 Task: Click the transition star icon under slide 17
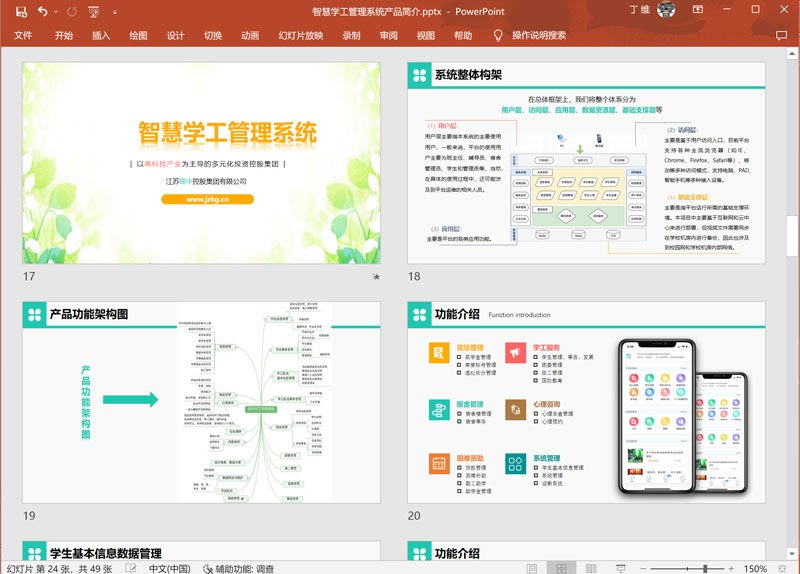(376, 277)
